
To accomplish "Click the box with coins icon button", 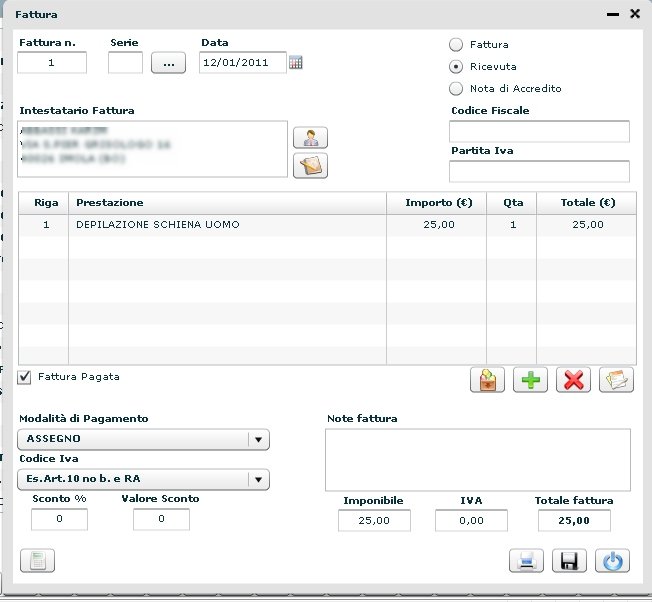I will (x=487, y=380).
